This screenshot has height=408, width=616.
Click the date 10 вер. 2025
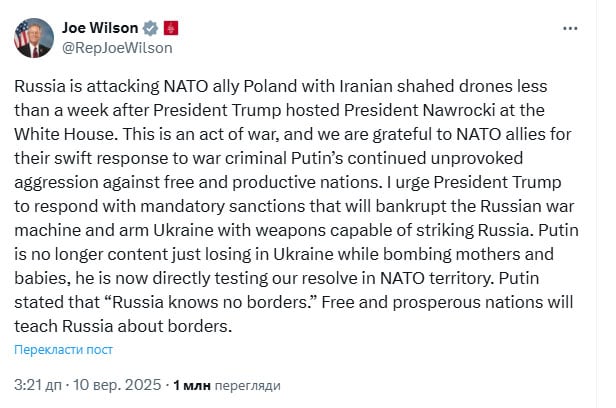click(117, 385)
